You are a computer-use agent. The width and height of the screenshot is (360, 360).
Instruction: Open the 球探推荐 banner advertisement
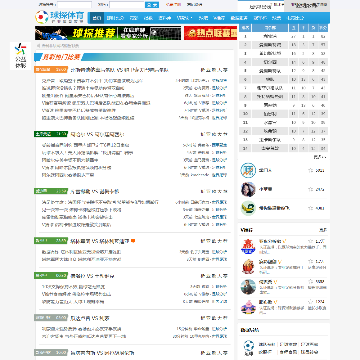click(x=108, y=33)
